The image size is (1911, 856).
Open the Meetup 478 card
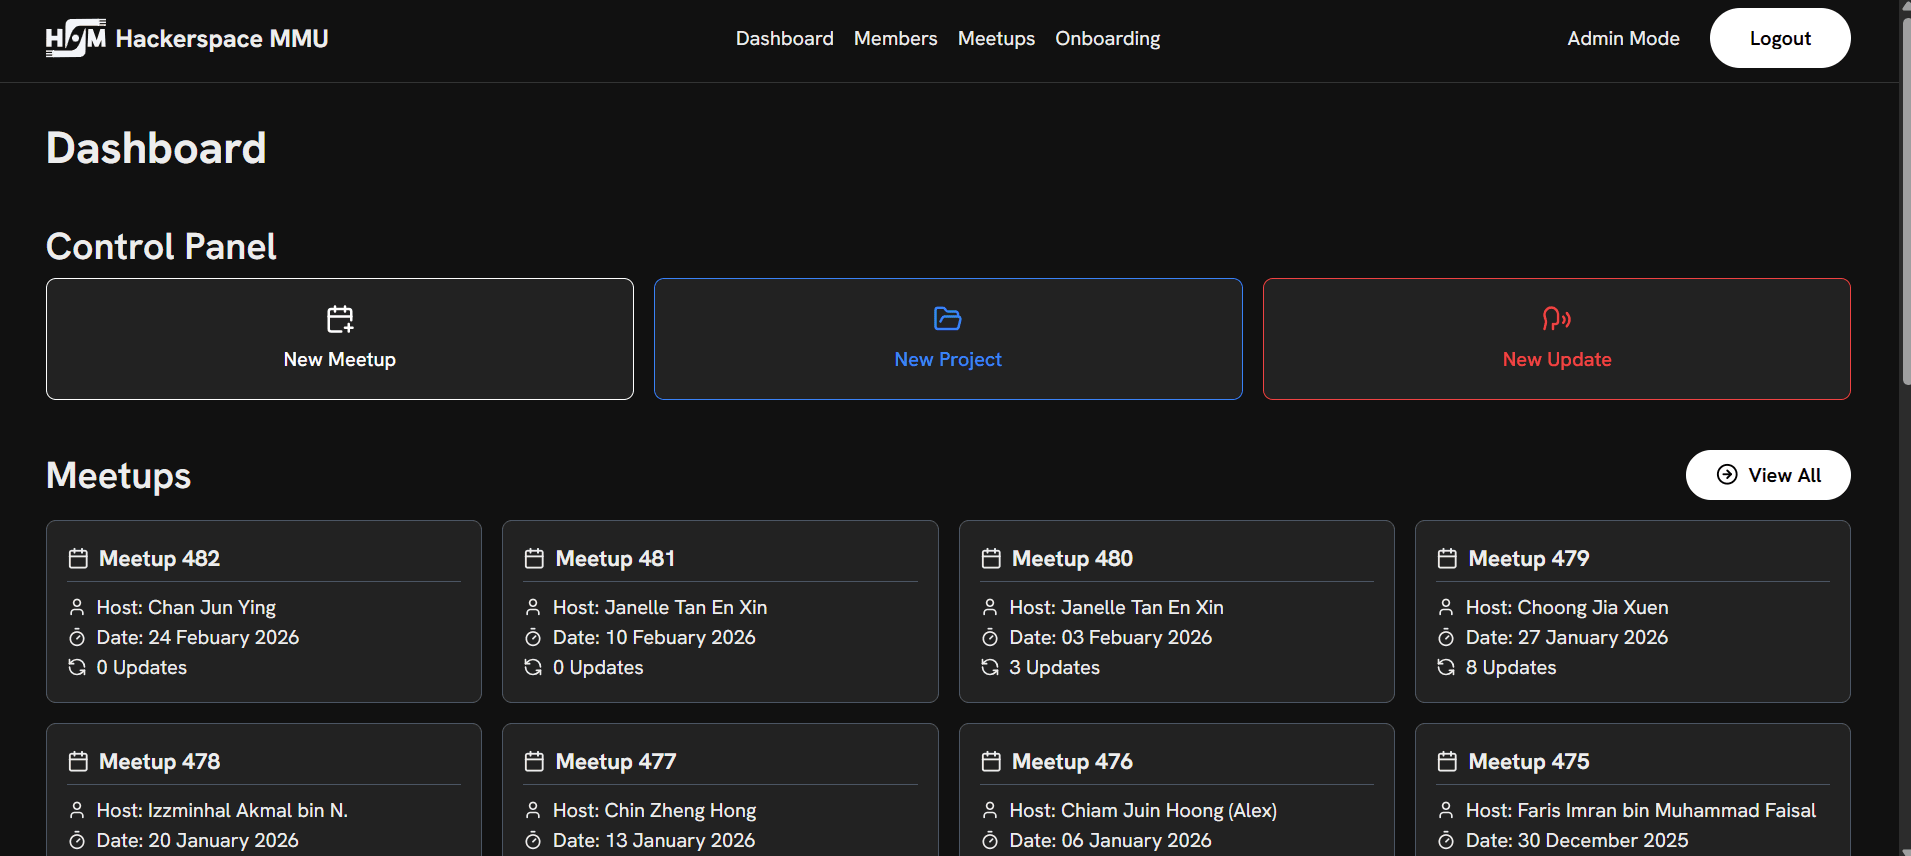point(263,790)
